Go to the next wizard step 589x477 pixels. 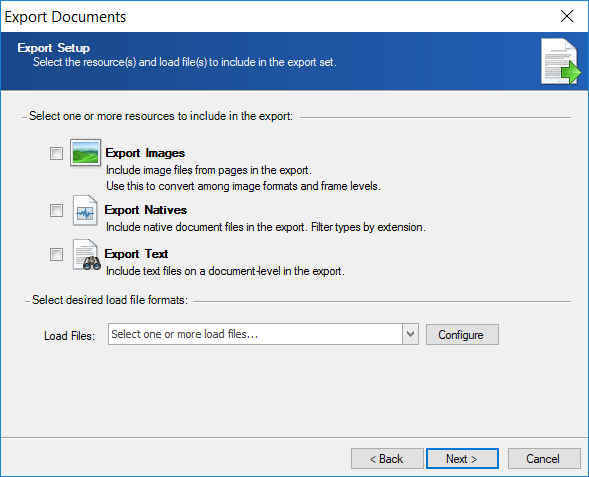click(x=462, y=458)
